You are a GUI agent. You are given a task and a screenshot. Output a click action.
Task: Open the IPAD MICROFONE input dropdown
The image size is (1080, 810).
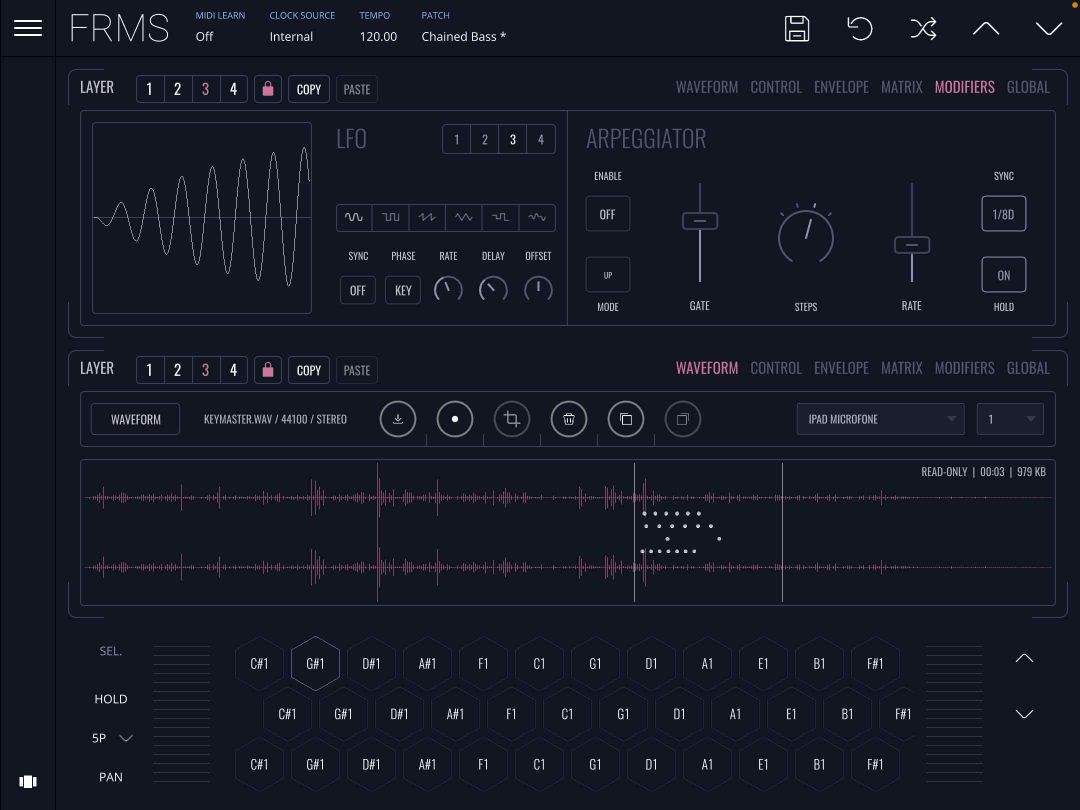(879, 419)
